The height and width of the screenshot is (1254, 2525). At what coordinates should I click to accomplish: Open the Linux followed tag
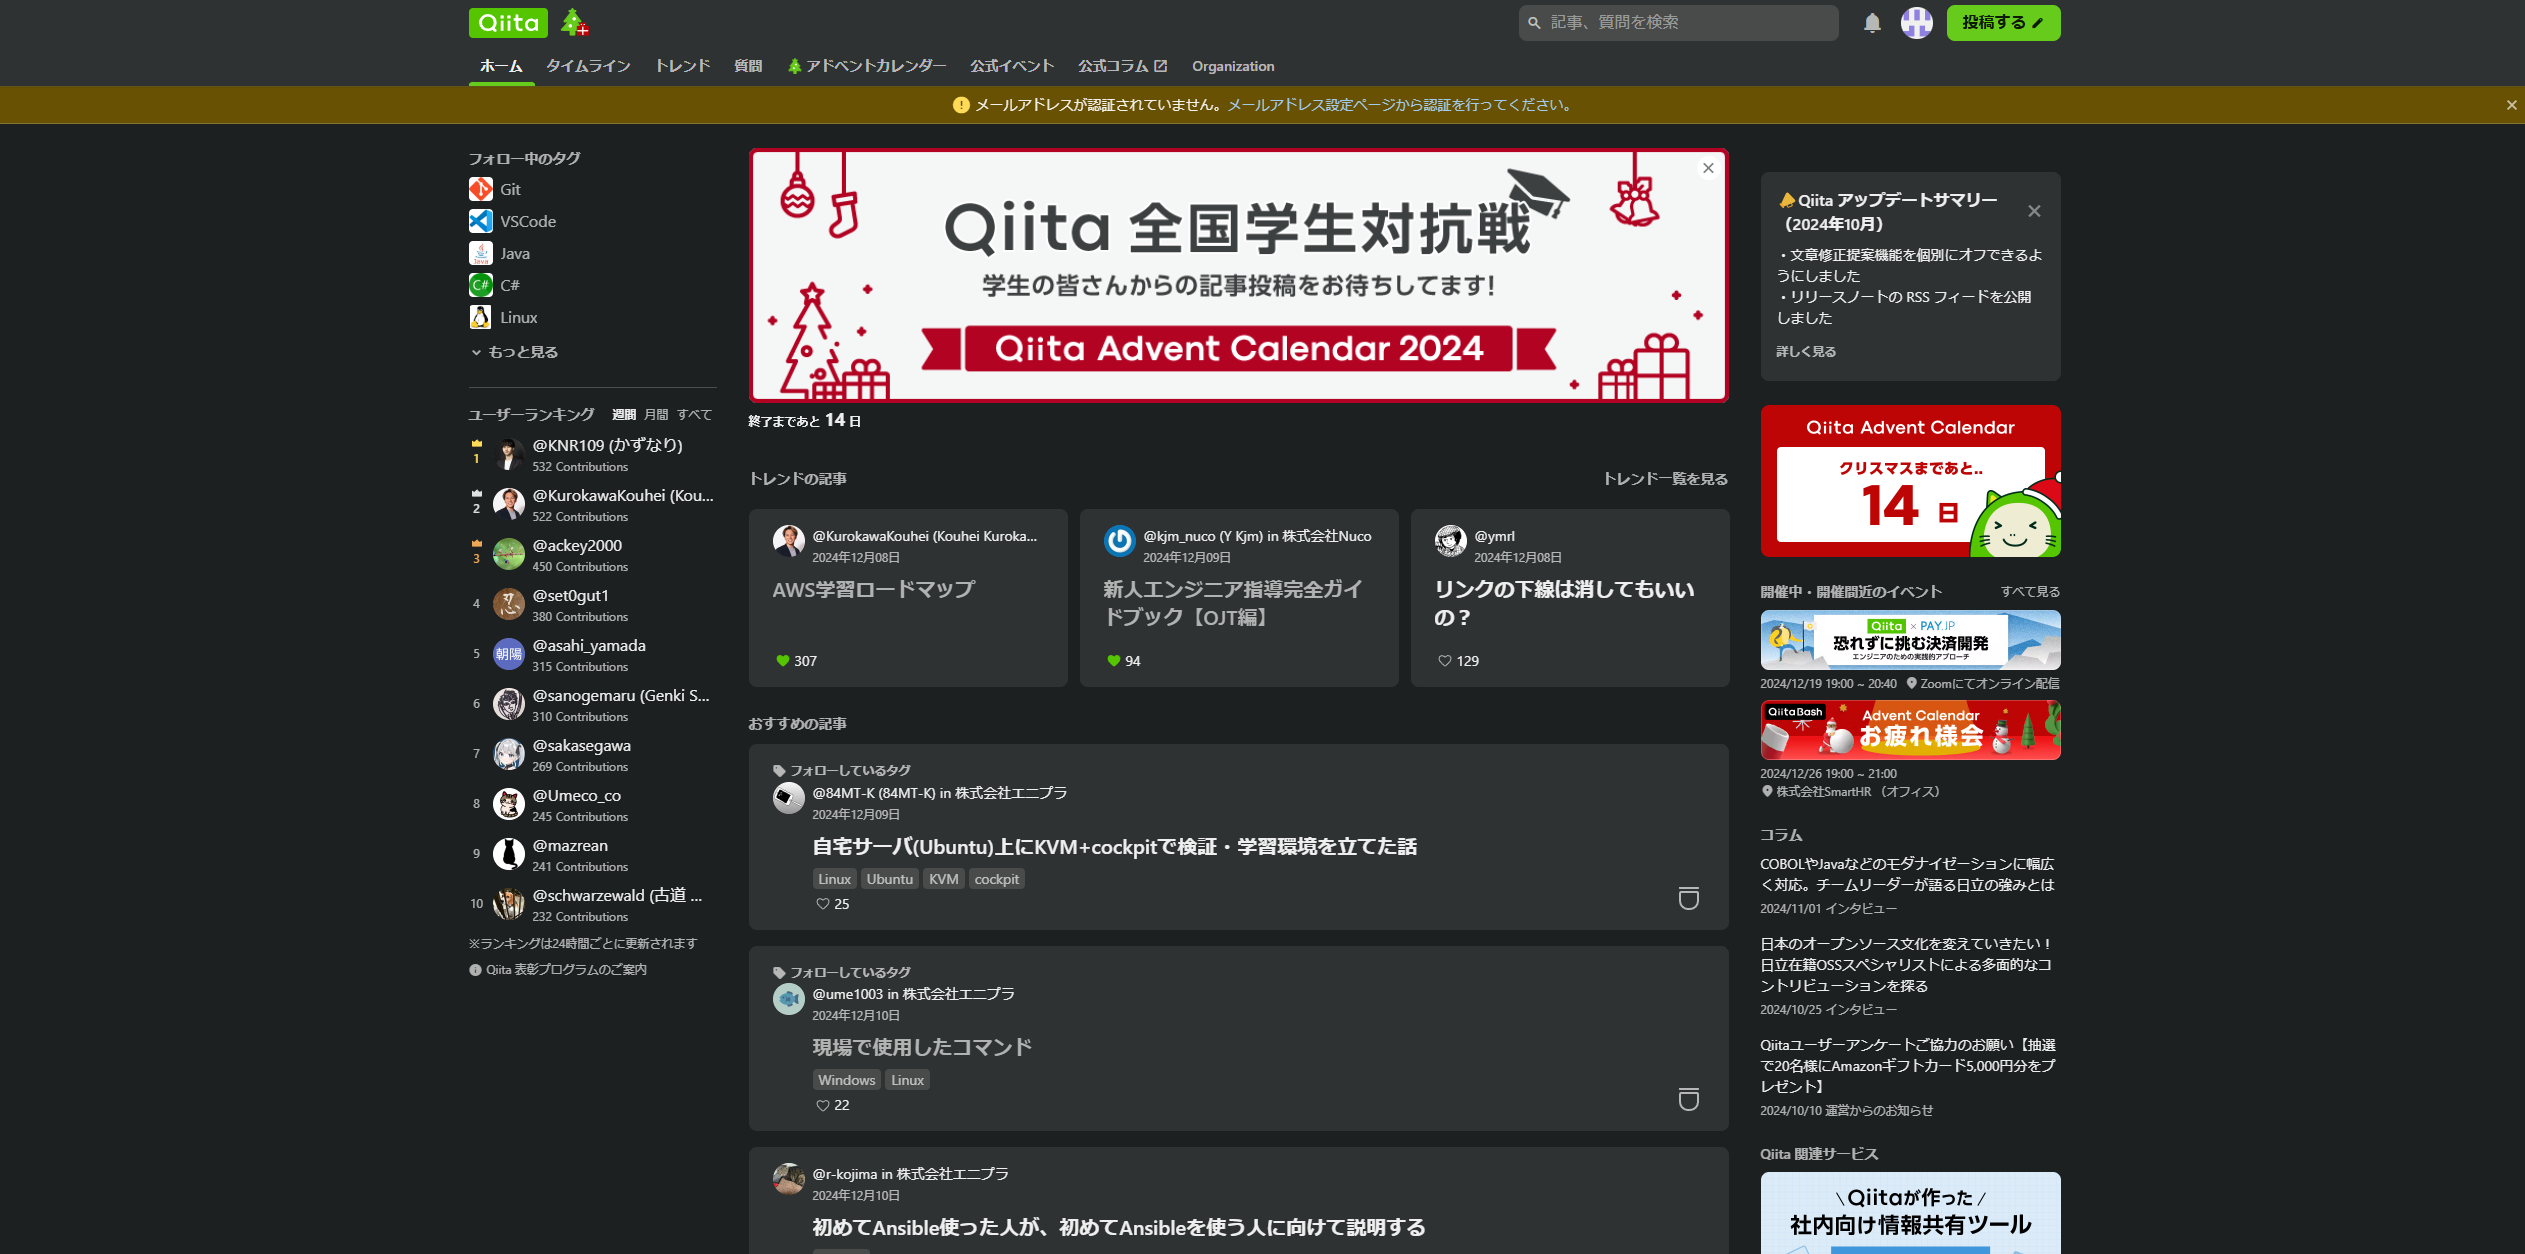tap(518, 317)
